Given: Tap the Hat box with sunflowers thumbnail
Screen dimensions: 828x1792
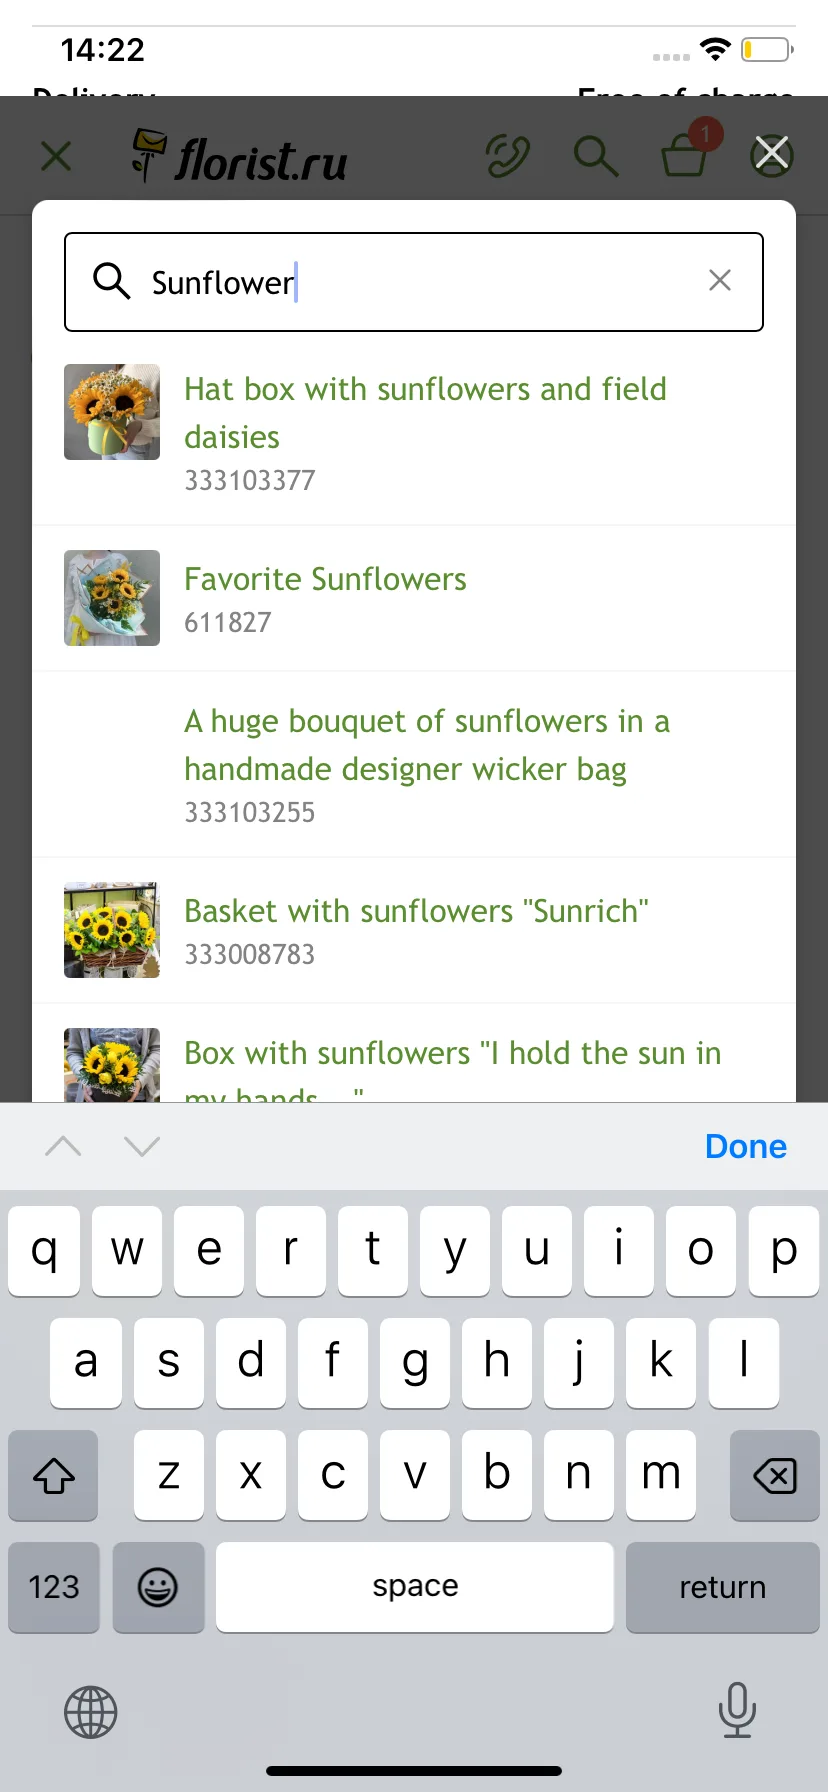Looking at the screenshot, I should pyautogui.click(x=112, y=412).
